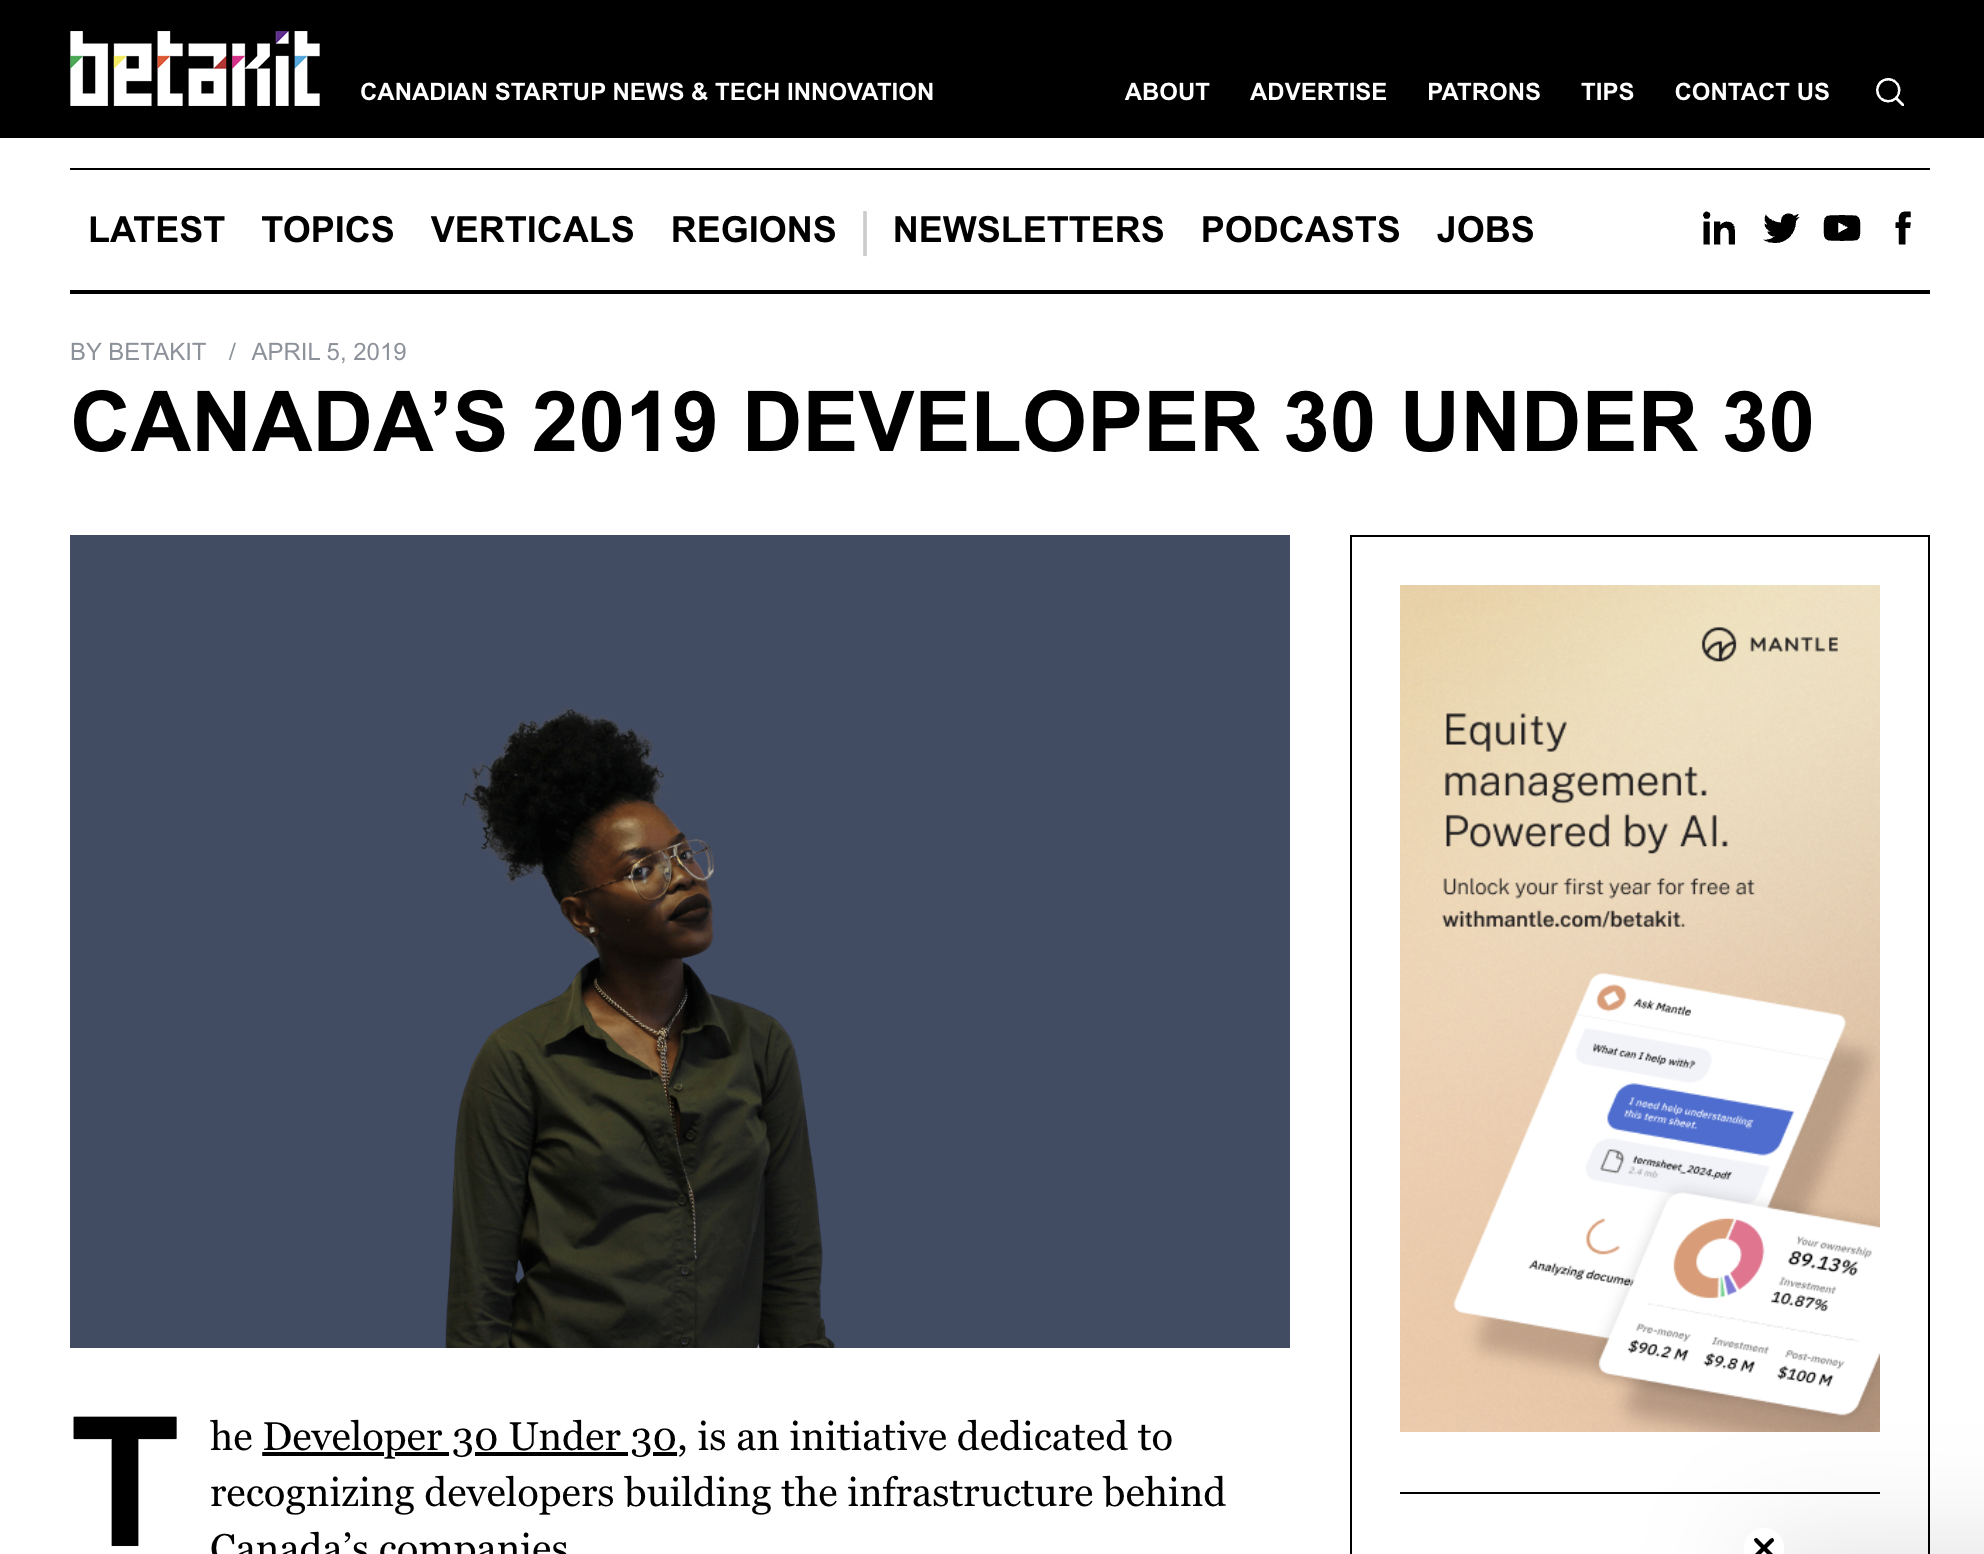The height and width of the screenshot is (1554, 1984).
Task: Click the Contact Us link
Action: 1751,92
